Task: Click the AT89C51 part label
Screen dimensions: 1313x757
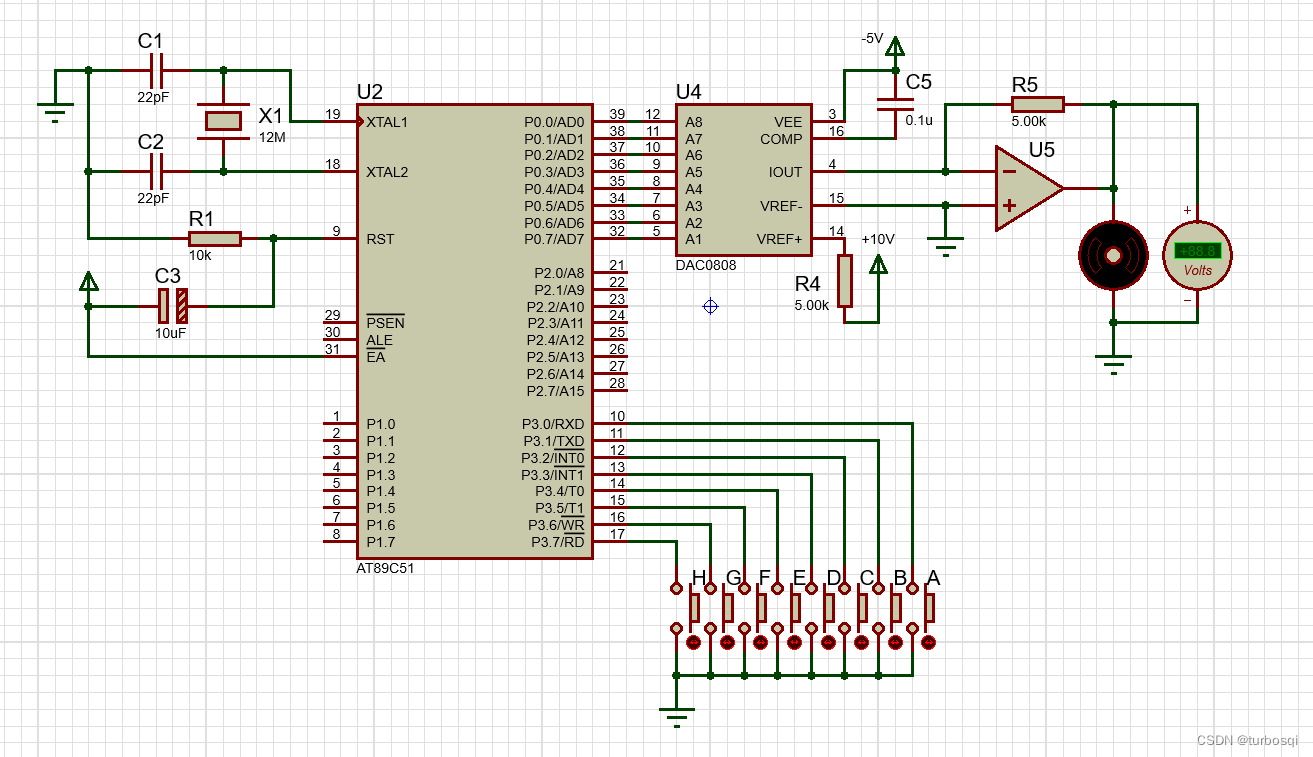Action: [x=385, y=567]
